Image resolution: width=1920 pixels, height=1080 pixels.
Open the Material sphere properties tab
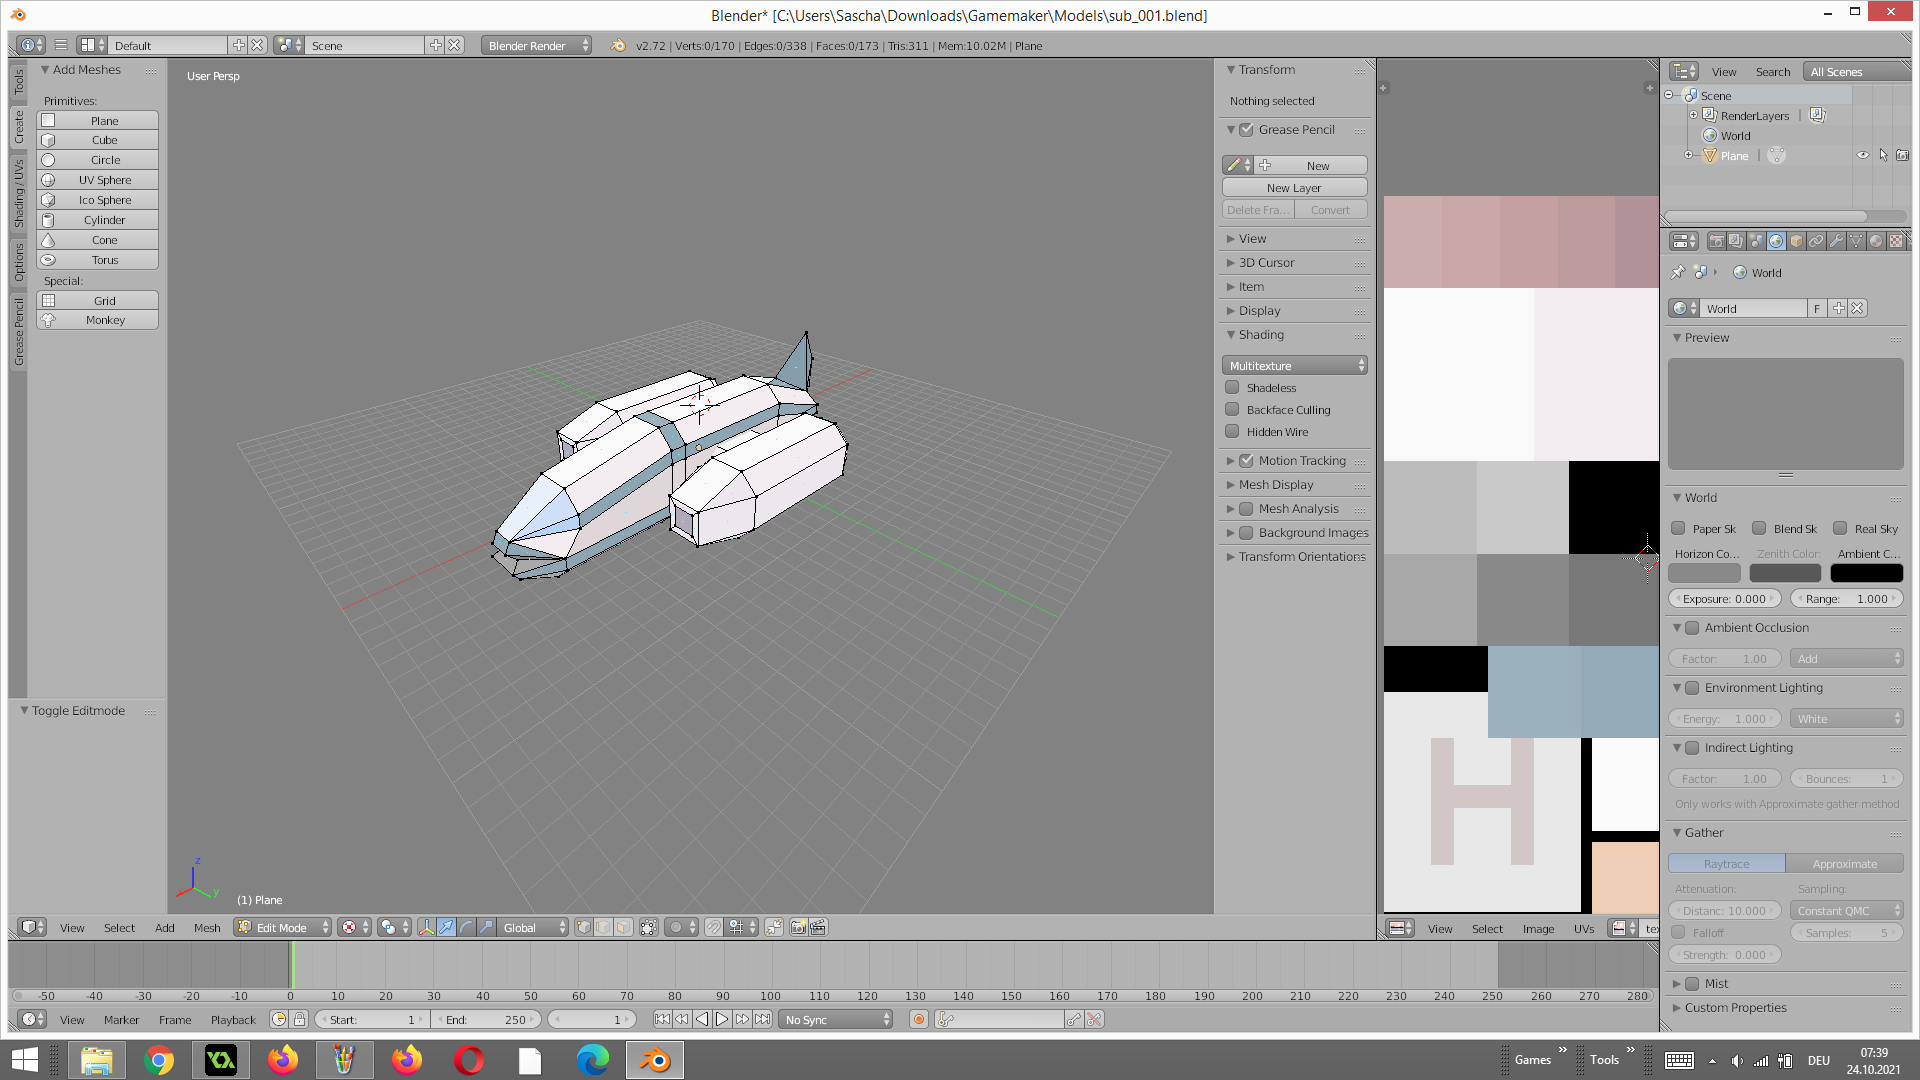click(1876, 241)
